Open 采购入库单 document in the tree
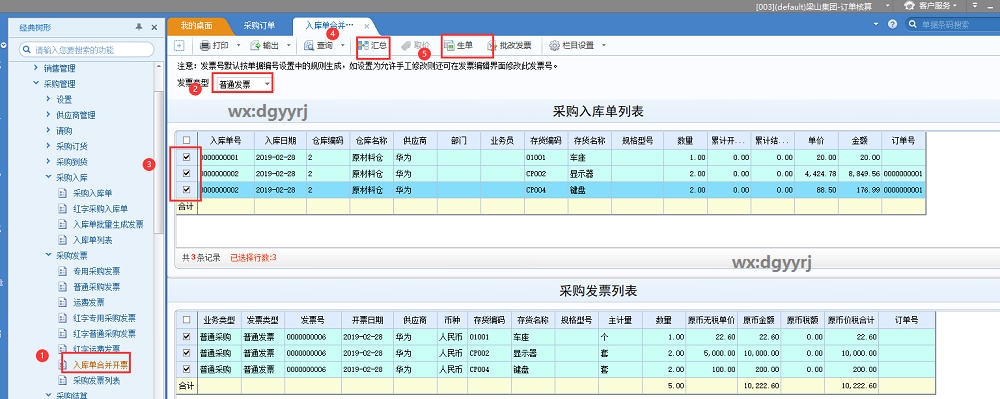Viewport: 1000px width, 399px height. pyautogui.click(x=92, y=192)
